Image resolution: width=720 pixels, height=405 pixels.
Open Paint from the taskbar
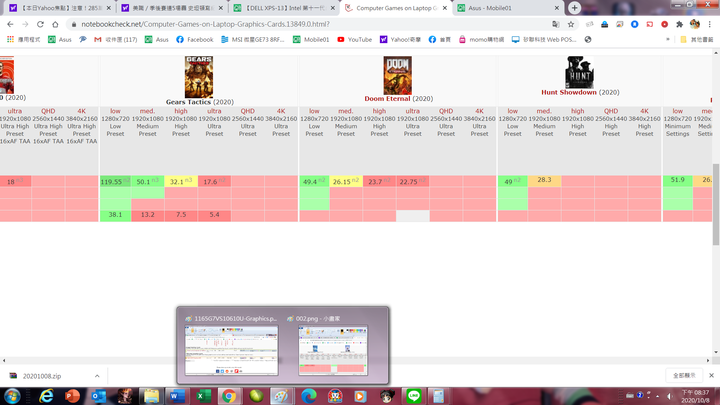coord(281,396)
